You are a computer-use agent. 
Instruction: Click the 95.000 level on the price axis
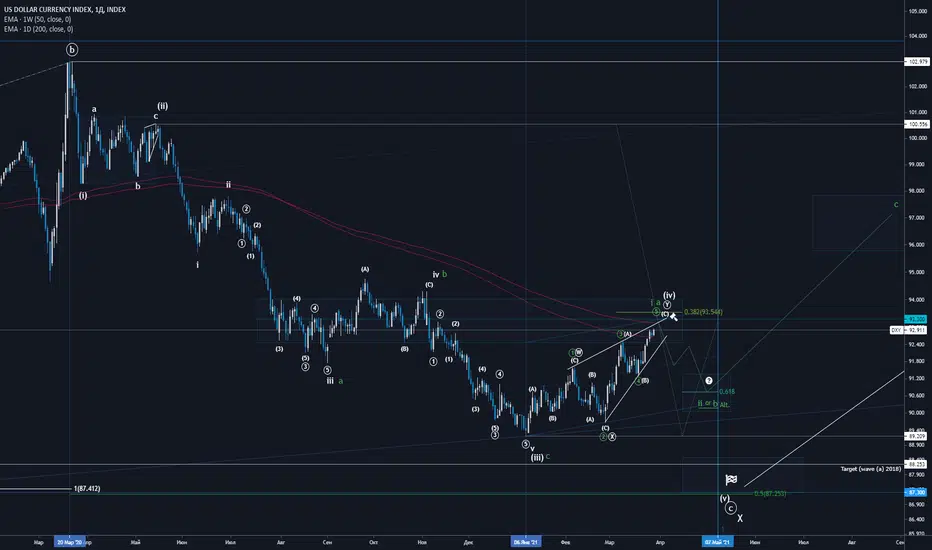(x=918, y=272)
